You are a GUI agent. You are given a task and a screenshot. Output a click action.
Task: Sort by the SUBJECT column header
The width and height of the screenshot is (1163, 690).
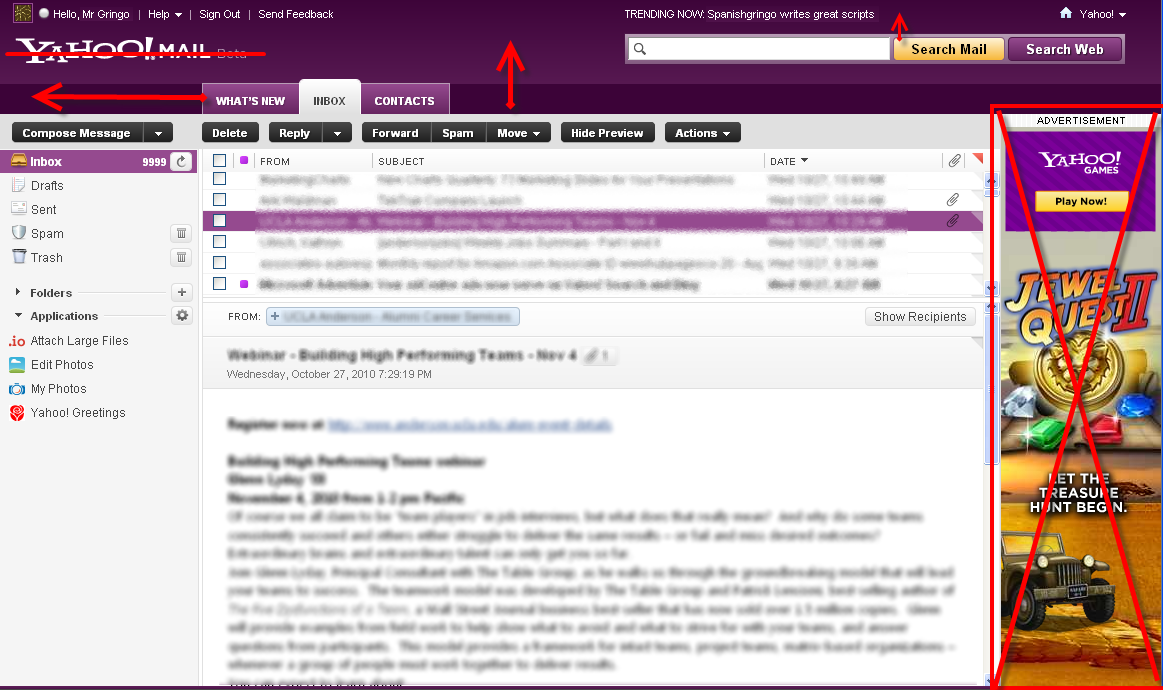401,161
